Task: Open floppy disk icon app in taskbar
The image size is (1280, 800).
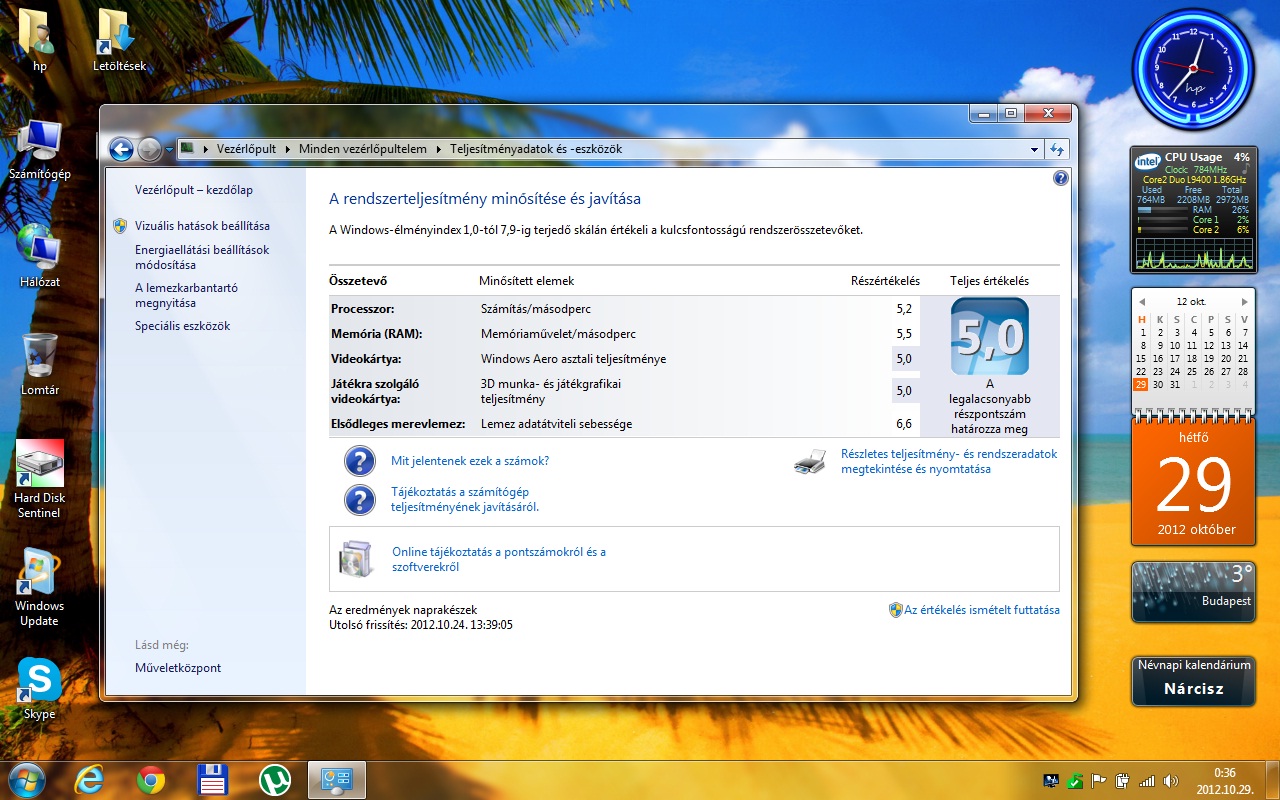Action: [x=213, y=780]
